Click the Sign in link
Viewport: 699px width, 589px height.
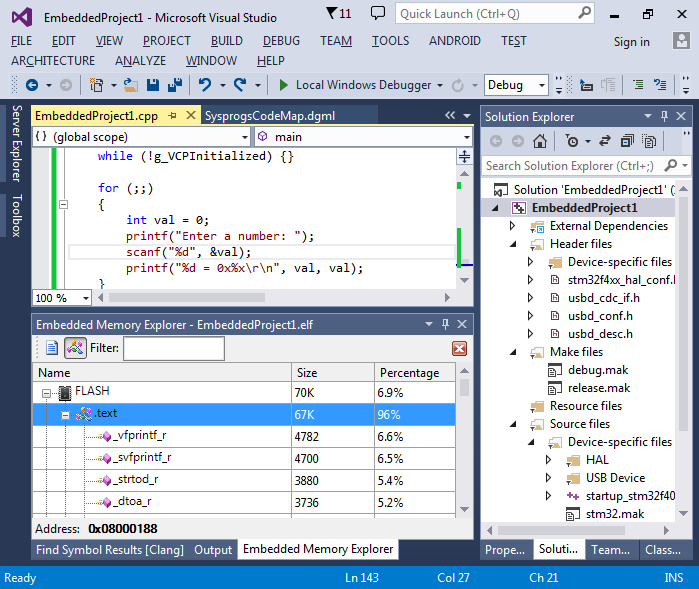[631, 41]
